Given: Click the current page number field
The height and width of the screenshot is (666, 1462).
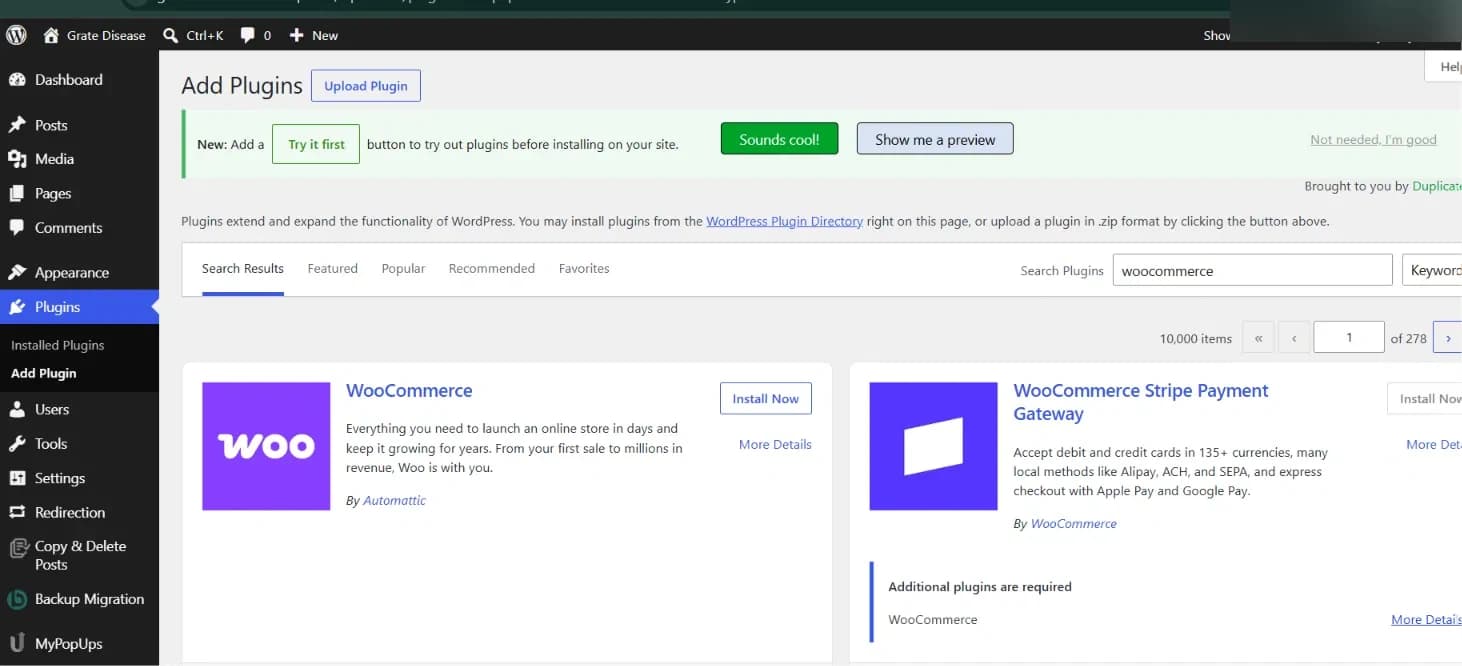Looking at the screenshot, I should (x=1349, y=337).
